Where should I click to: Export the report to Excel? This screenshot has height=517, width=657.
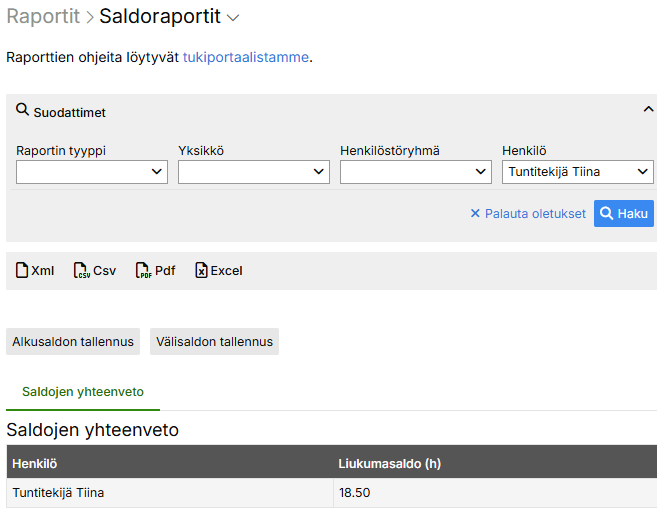(218, 271)
